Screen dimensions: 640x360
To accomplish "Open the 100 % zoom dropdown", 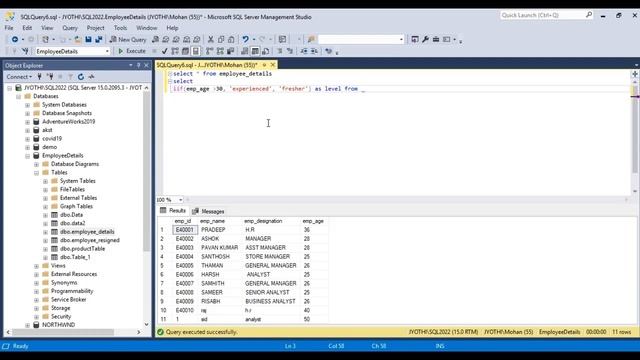I will coord(180,200).
